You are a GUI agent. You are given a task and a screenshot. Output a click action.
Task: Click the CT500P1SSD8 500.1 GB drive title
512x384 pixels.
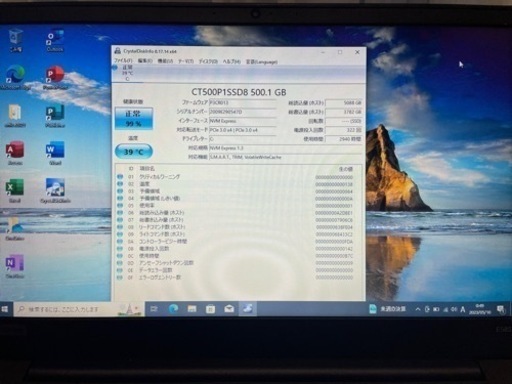(239, 92)
